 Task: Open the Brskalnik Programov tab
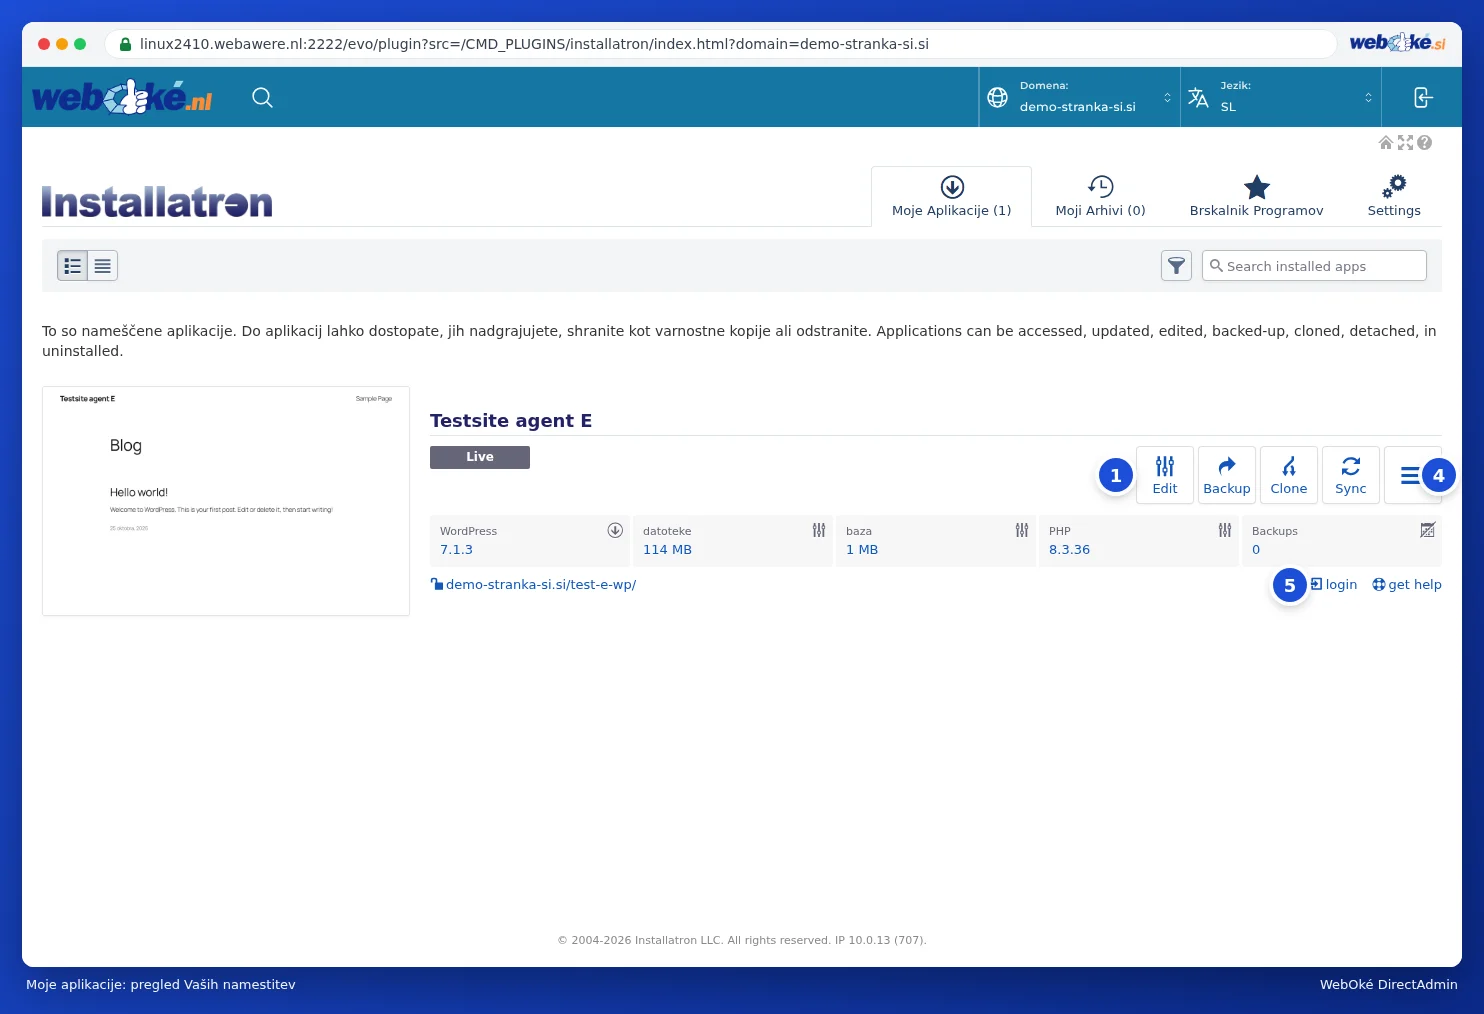point(1257,197)
